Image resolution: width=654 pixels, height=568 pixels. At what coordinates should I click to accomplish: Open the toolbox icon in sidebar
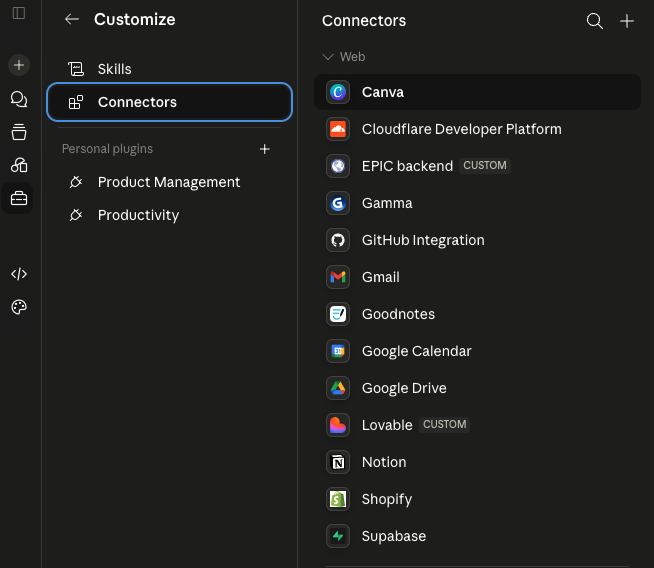[x=19, y=198]
